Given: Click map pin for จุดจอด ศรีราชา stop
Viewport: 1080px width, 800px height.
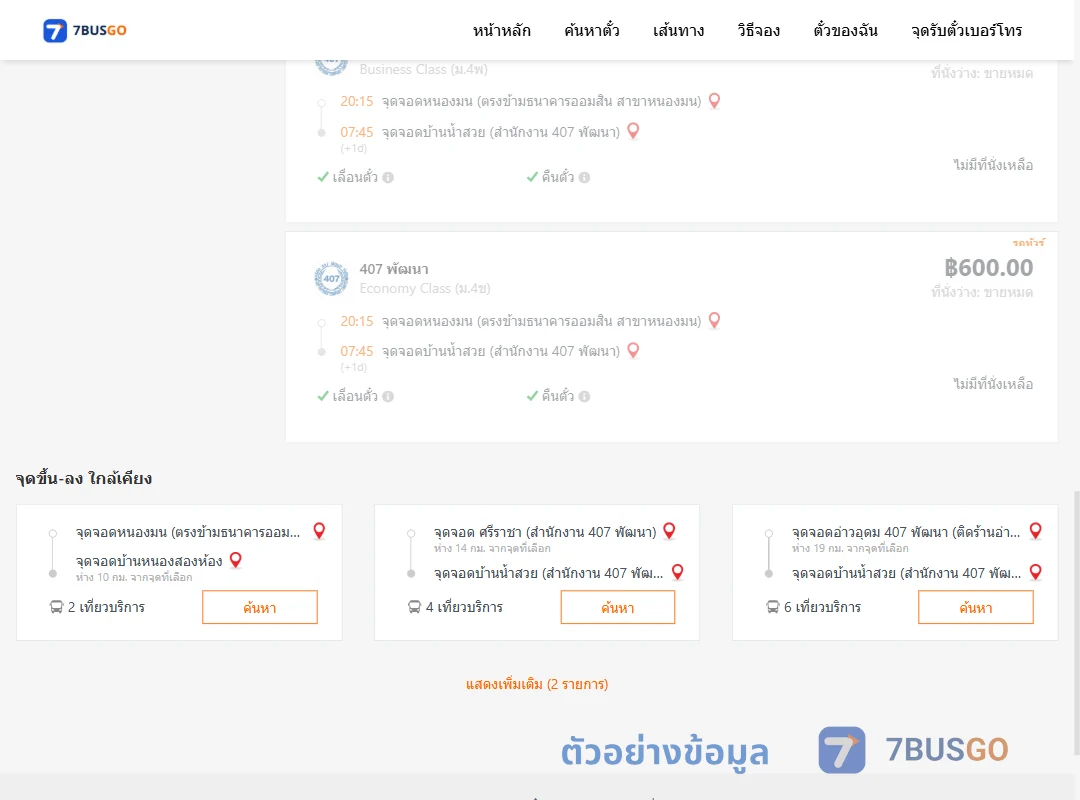Looking at the screenshot, I should point(669,531).
